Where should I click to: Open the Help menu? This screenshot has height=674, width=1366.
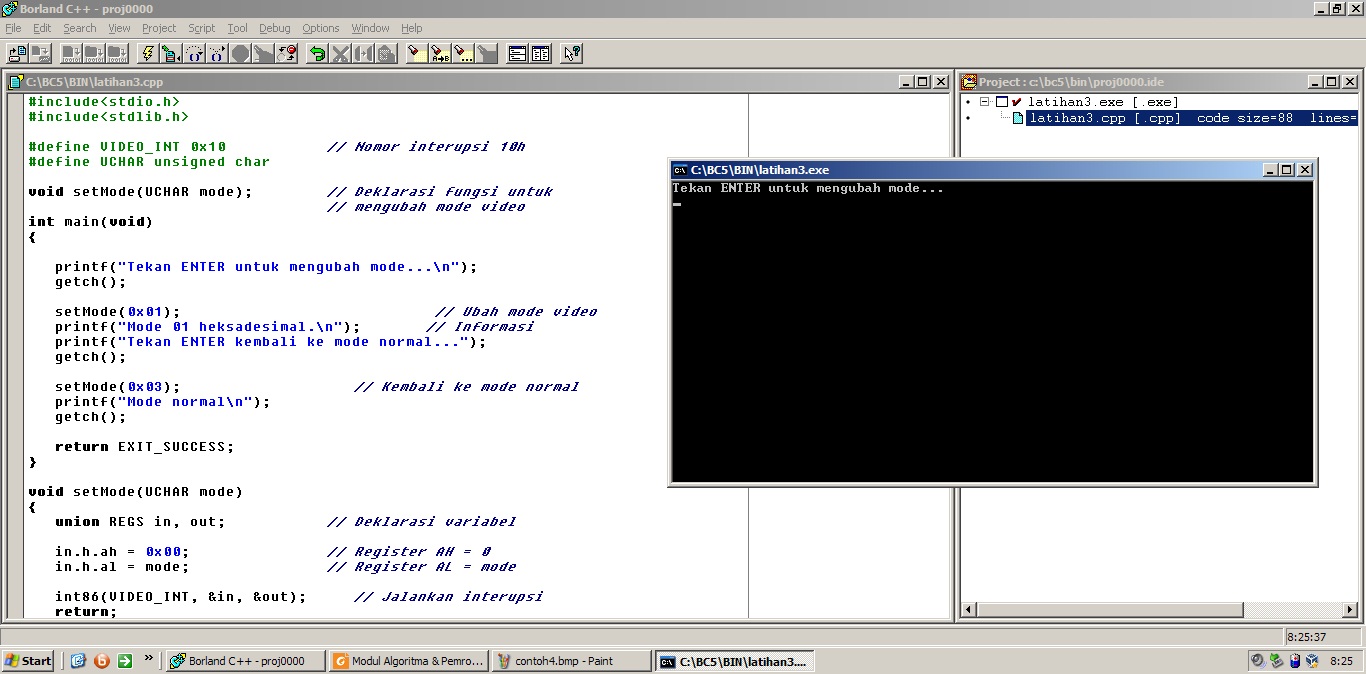(x=412, y=28)
